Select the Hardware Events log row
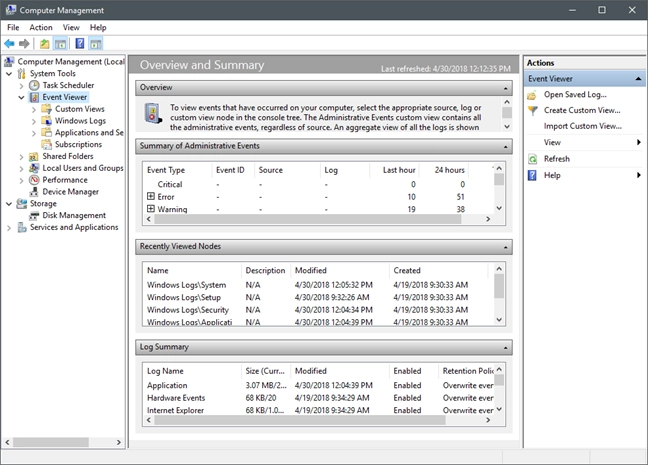Viewport: 648px width, 465px height. [x=318, y=398]
